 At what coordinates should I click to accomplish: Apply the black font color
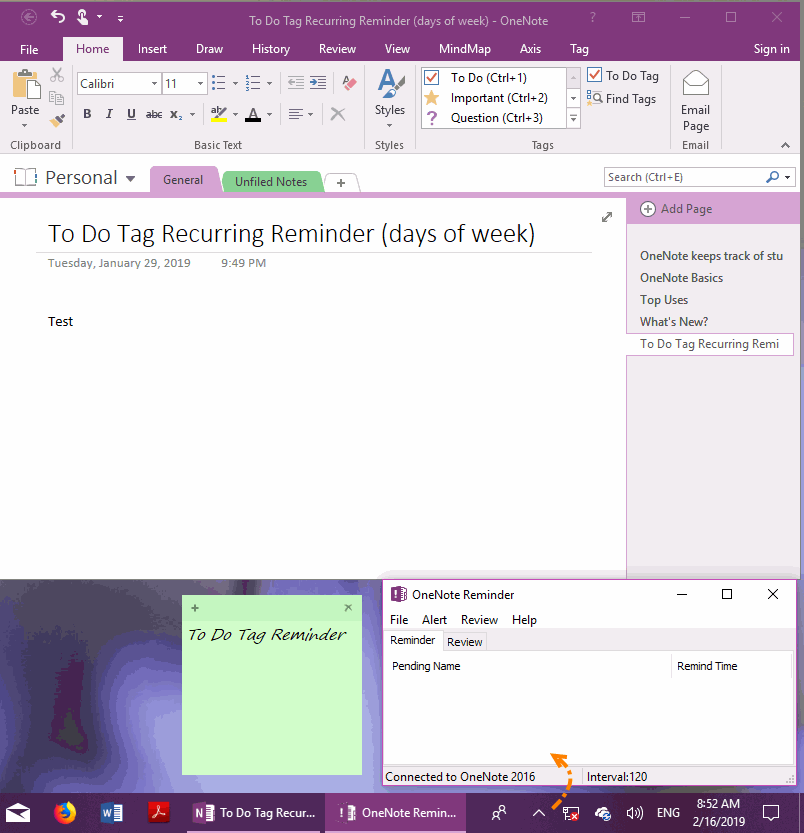253,114
